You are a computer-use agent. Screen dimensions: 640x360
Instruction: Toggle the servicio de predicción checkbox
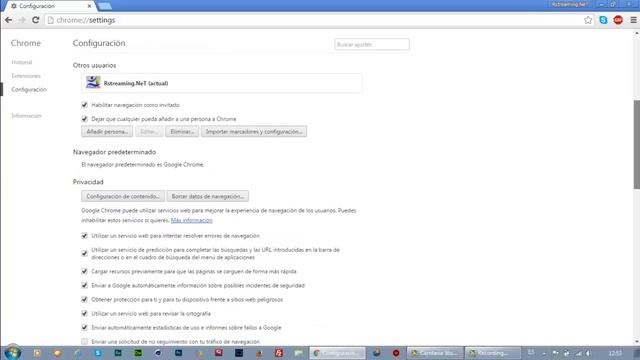click(x=84, y=253)
